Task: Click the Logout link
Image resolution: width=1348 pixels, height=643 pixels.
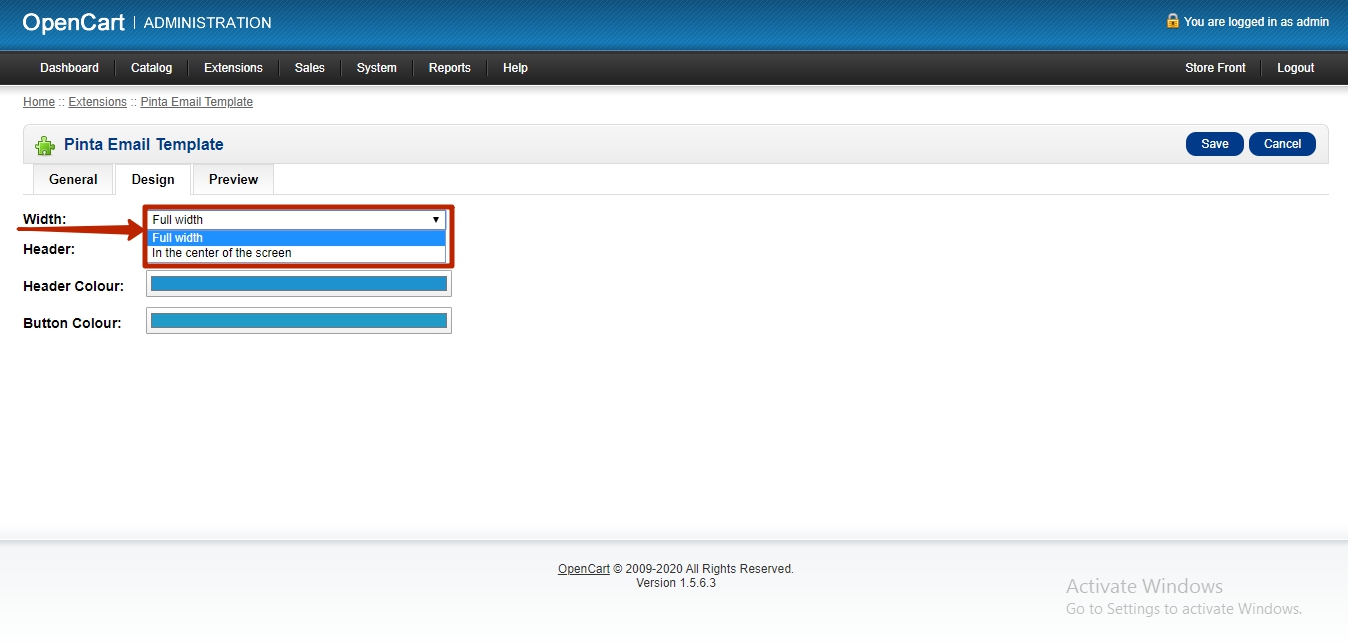Action: point(1295,68)
